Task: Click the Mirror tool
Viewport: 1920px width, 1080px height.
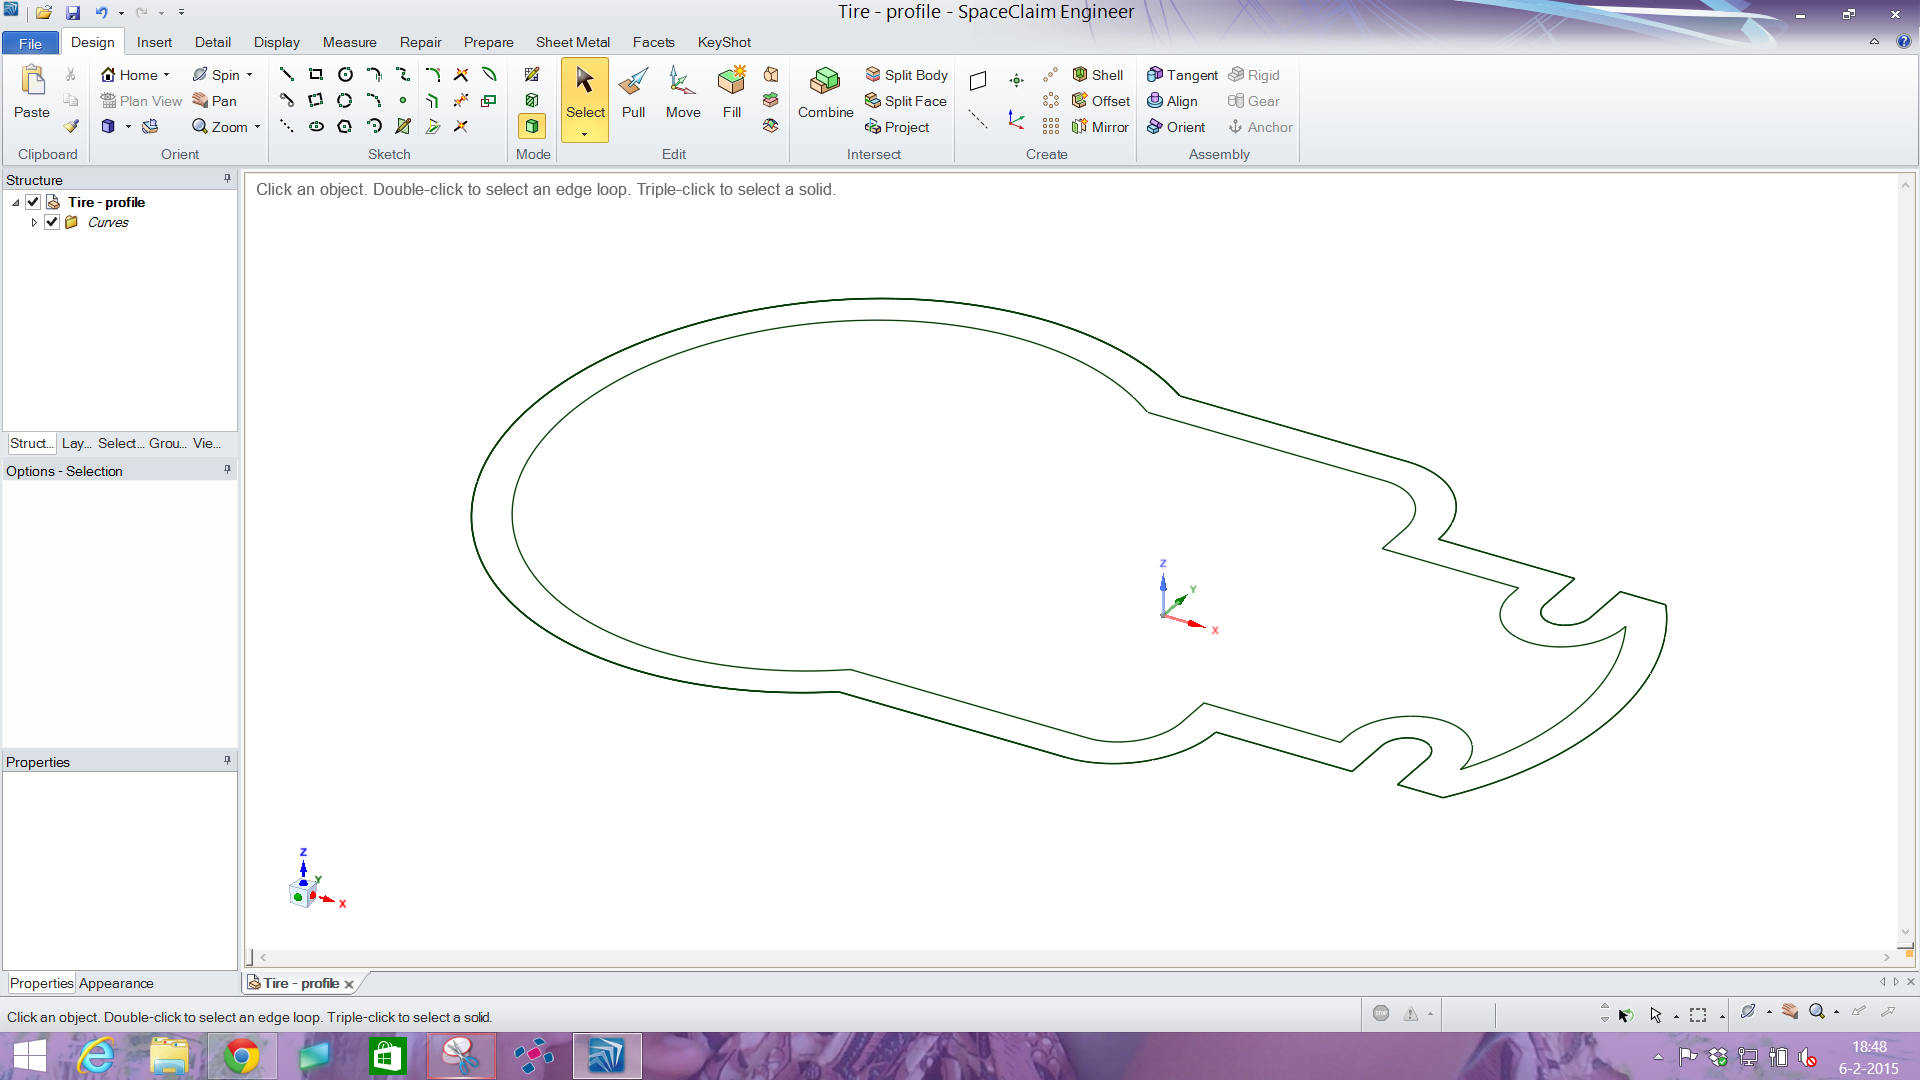Action: pos(1100,127)
